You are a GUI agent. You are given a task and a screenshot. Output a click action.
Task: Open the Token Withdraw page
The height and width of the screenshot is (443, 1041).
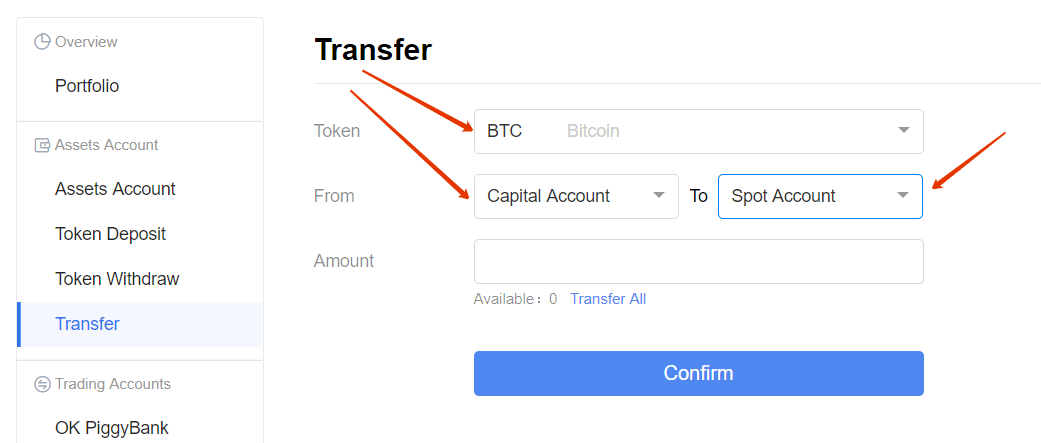coord(117,279)
